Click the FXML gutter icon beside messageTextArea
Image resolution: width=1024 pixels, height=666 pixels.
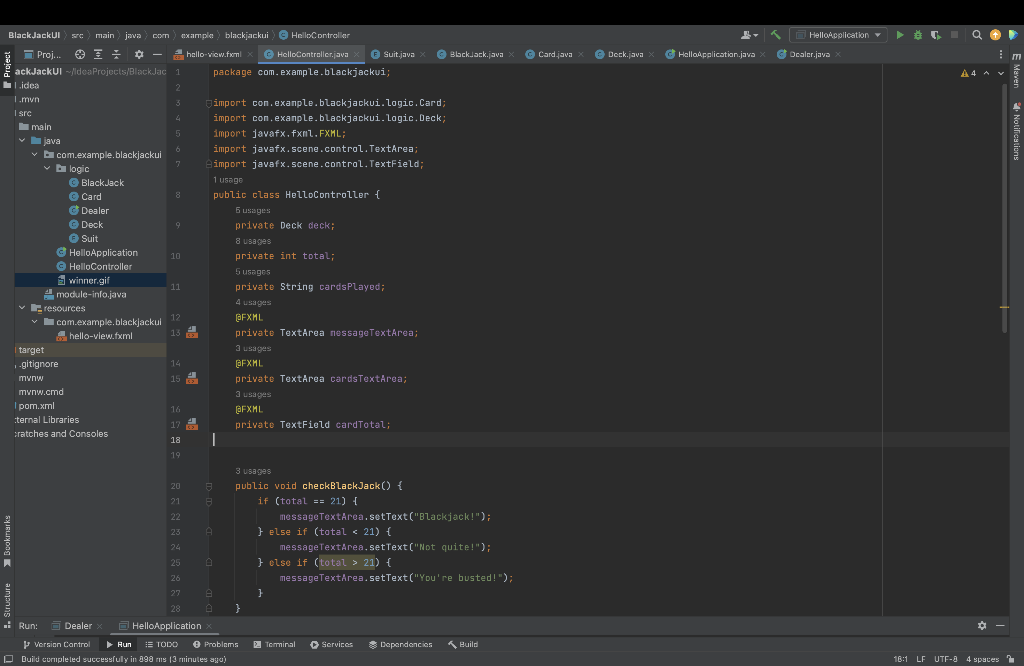(x=192, y=333)
